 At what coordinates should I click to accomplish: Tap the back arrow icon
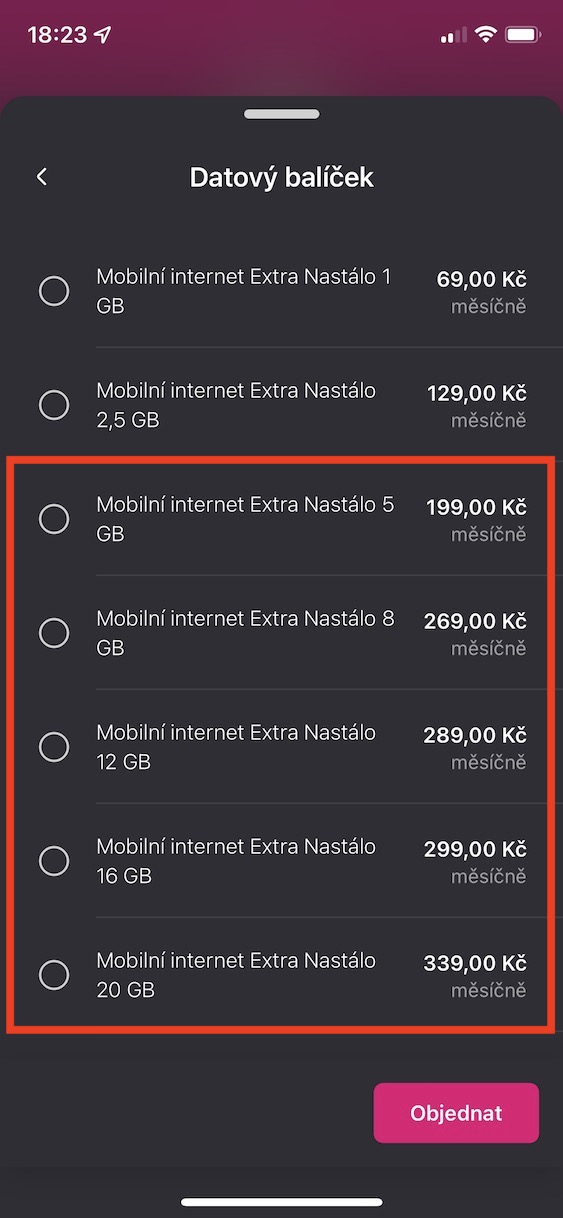click(42, 177)
